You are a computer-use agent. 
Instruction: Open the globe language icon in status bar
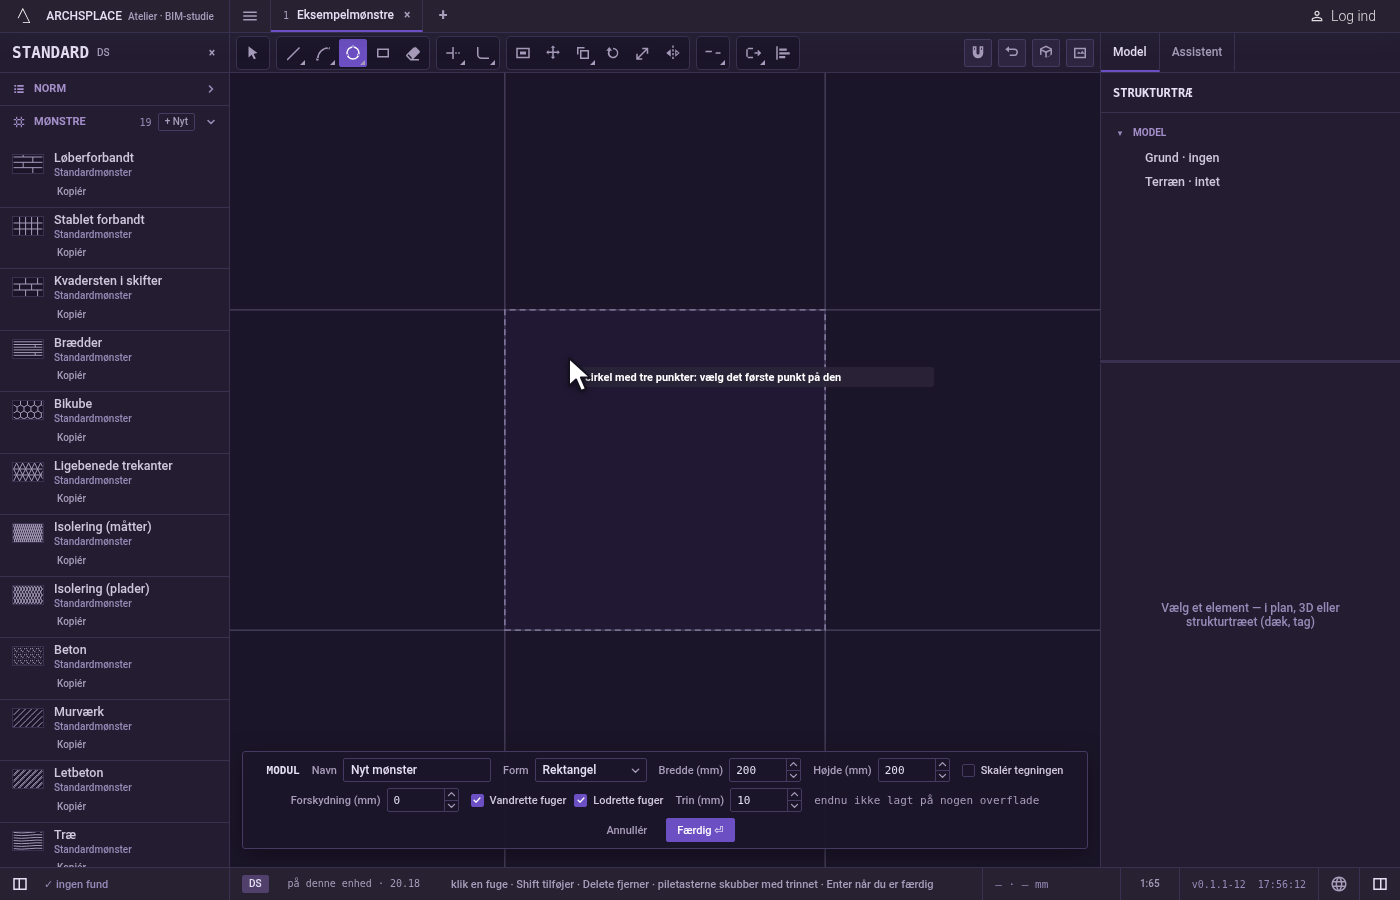(x=1339, y=884)
